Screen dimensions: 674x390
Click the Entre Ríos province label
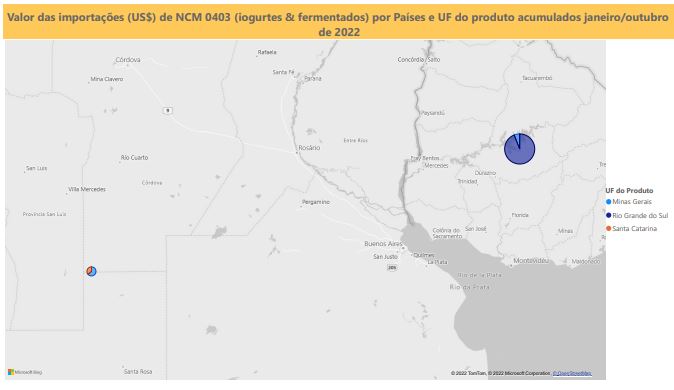coord(355,140)
